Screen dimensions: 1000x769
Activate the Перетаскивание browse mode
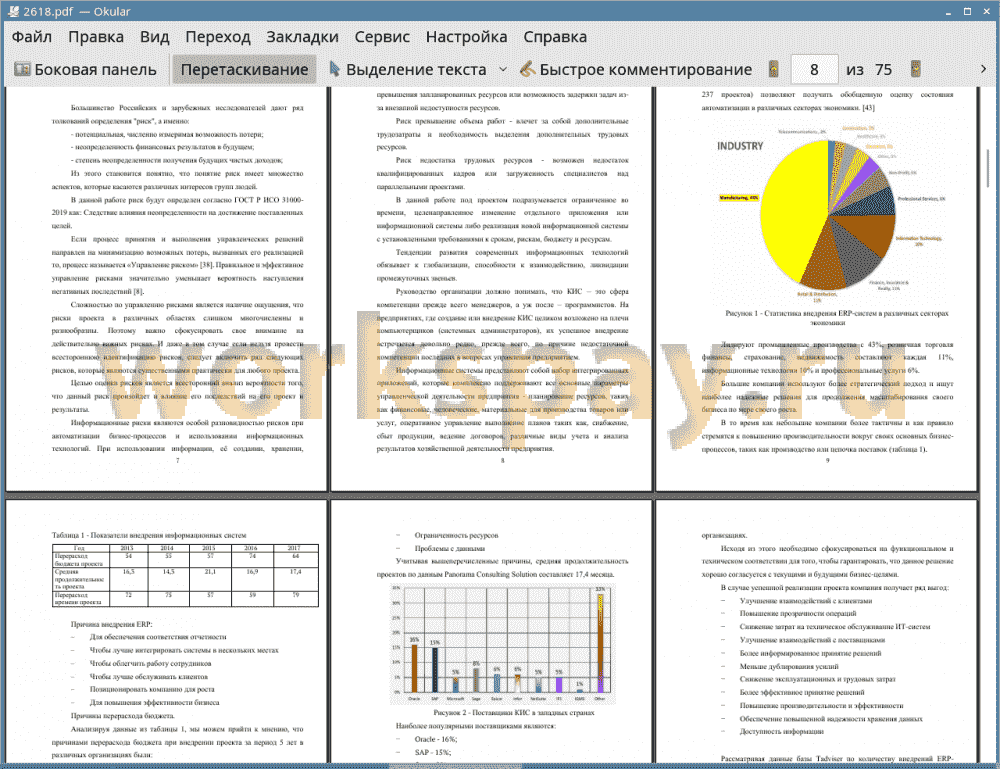click(244, 70)
